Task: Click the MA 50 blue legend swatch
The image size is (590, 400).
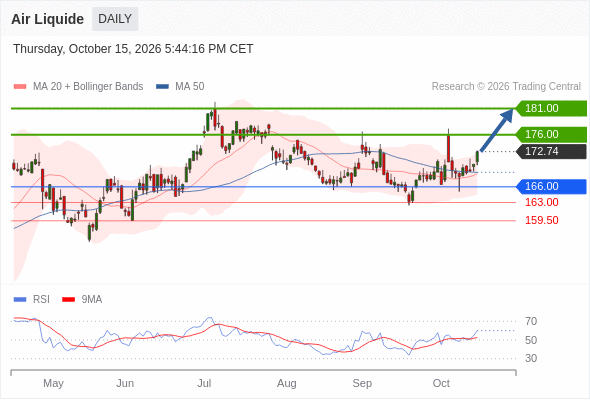Action: 162,87
